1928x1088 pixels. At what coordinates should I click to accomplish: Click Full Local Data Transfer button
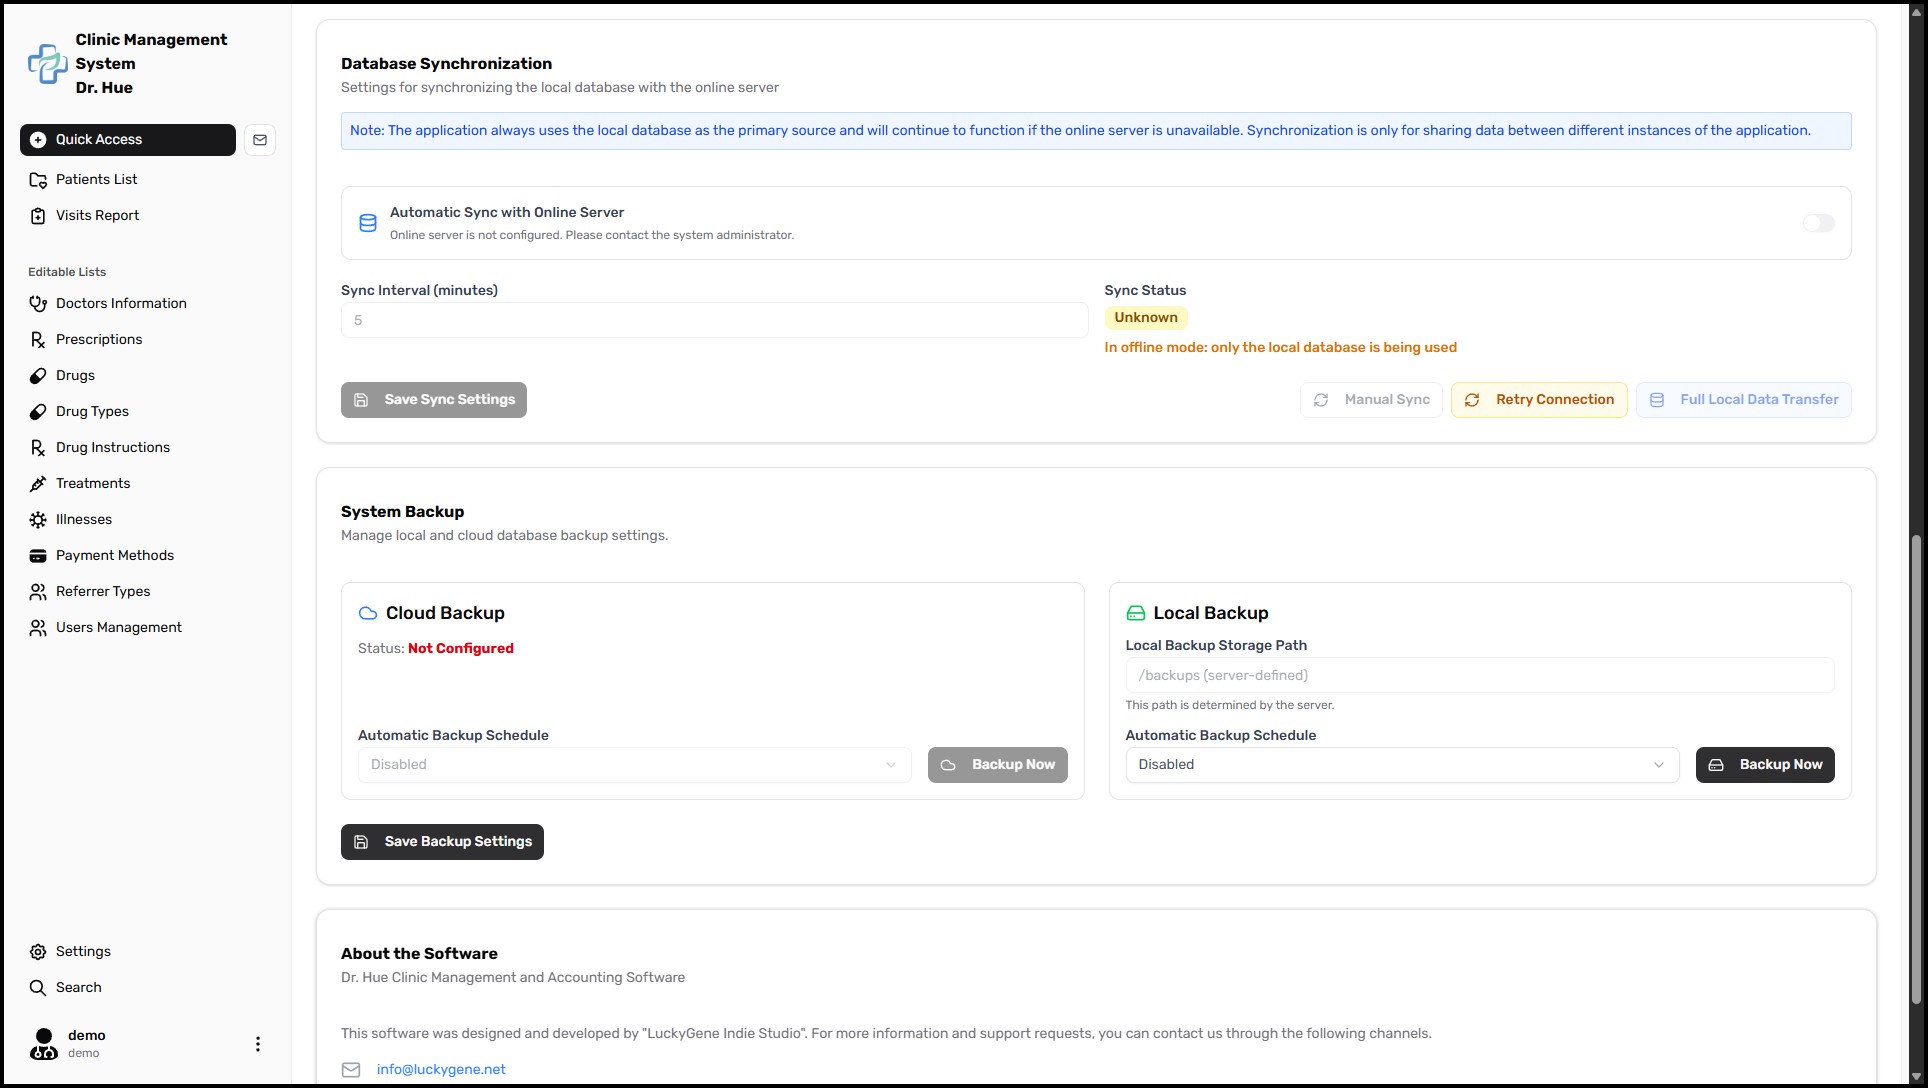[x=1744, y=400]
